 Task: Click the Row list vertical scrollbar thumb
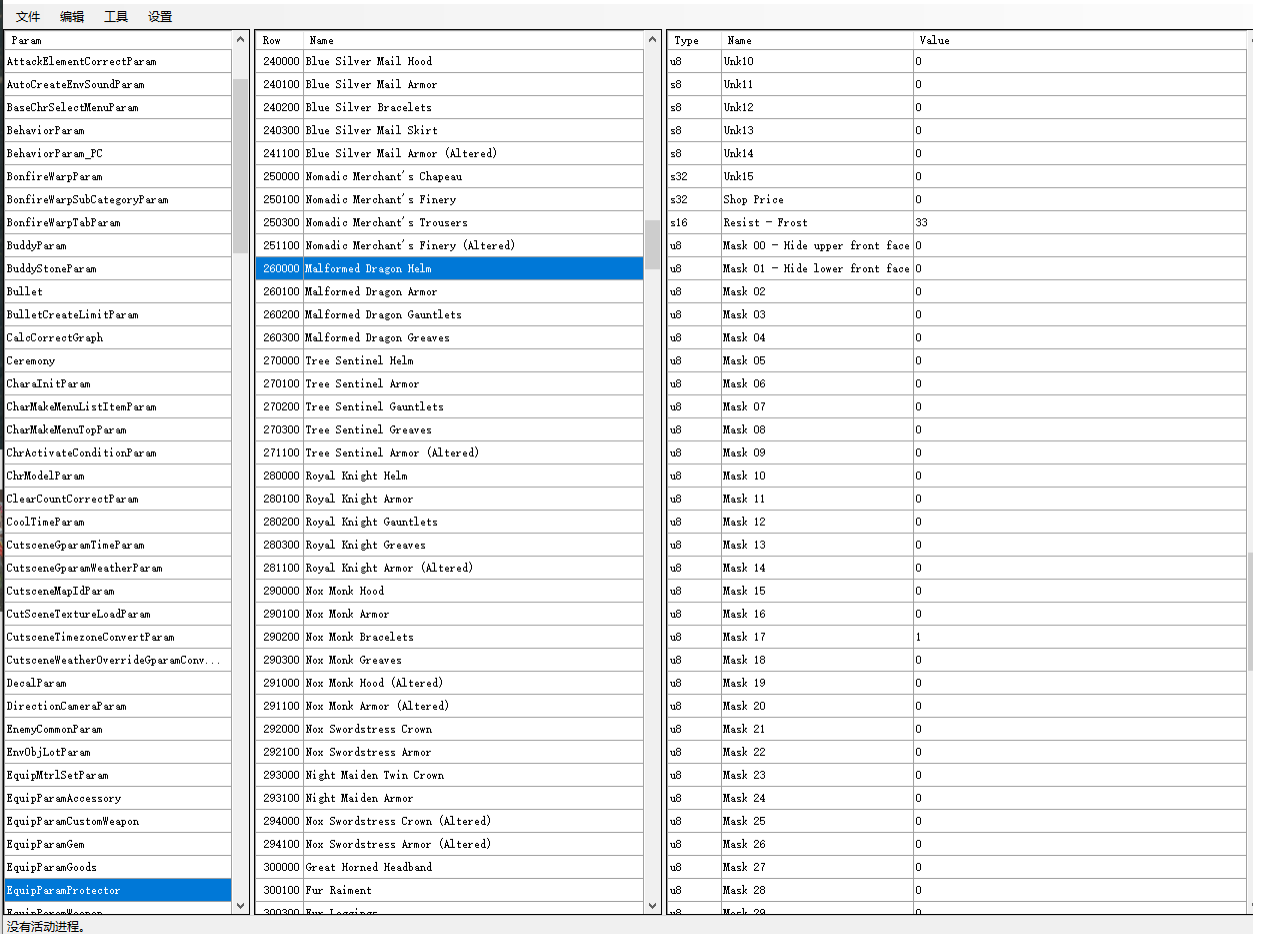click(x=652, y=244)
